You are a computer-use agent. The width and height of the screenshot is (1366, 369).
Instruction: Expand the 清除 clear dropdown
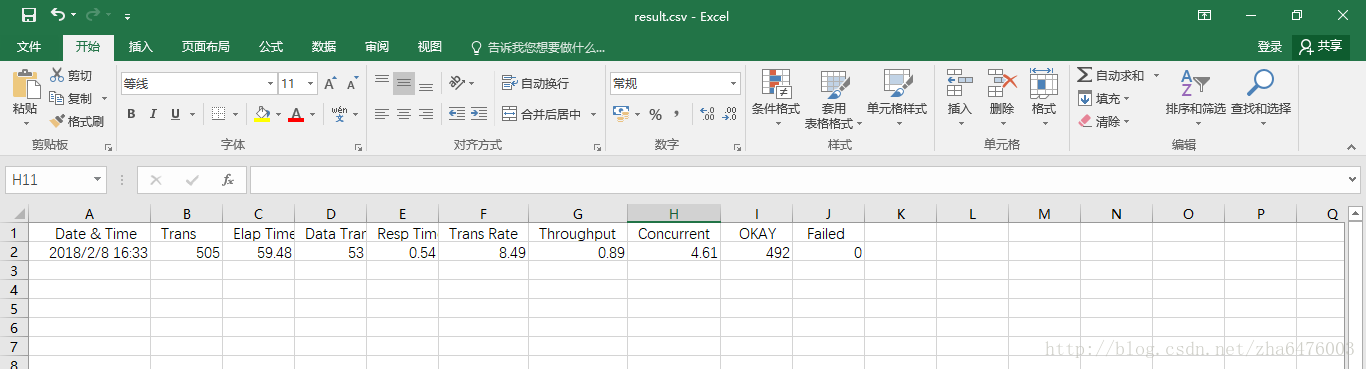pos(1127,122)
